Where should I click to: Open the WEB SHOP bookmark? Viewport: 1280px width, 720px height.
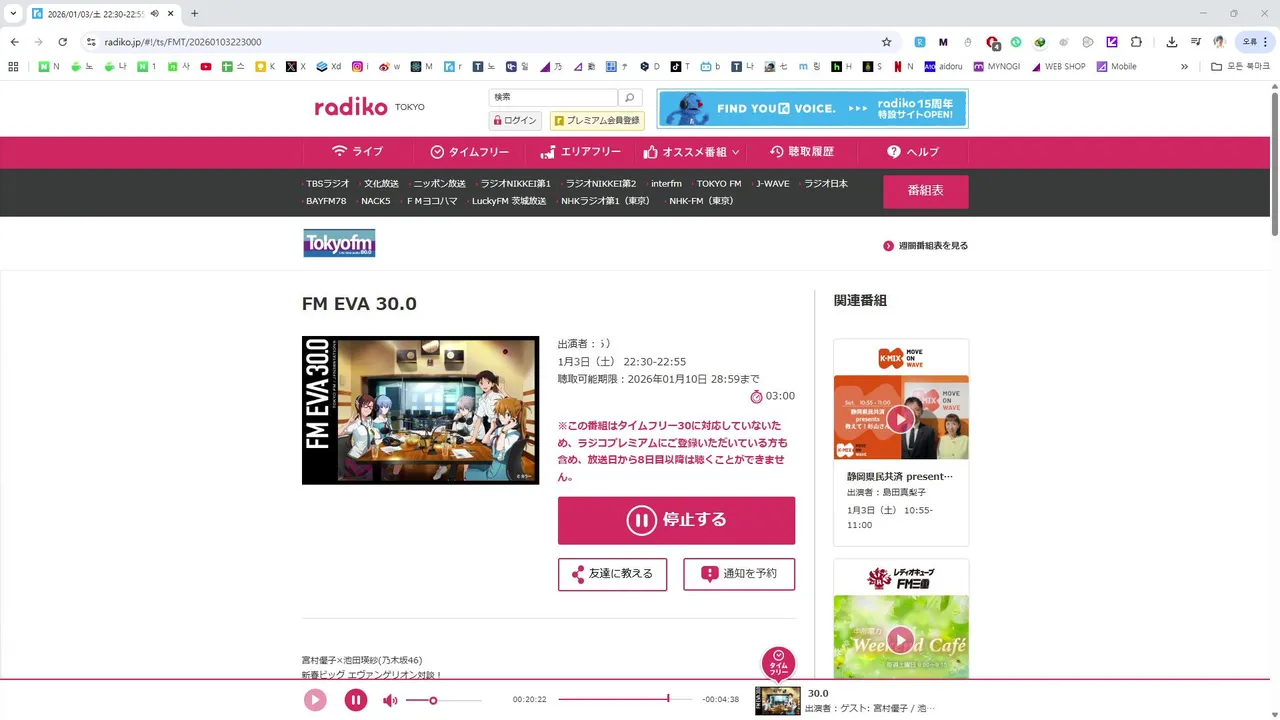tap(1058, 67)
